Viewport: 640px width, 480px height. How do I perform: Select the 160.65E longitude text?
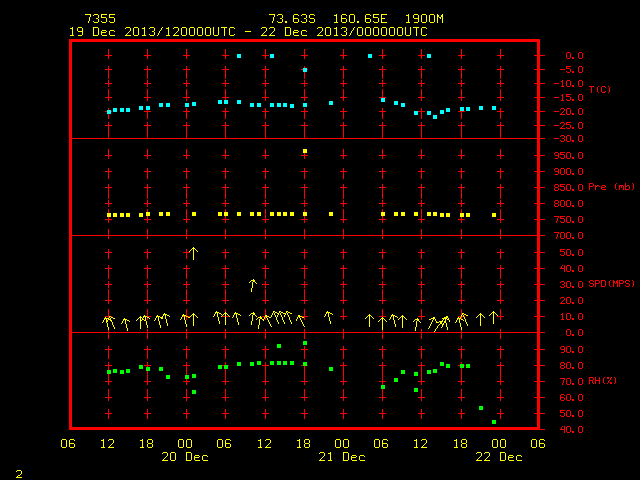[360, 19]
